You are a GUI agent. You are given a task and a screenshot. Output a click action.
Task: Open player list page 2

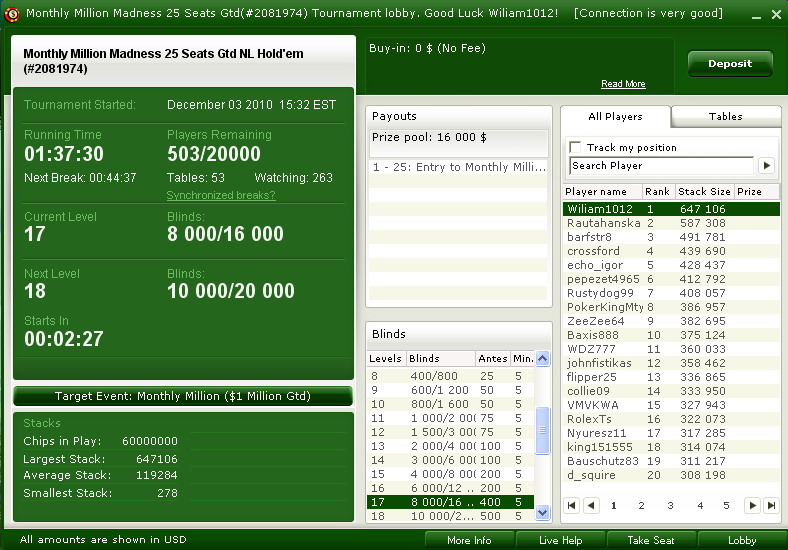coord(641,505)
